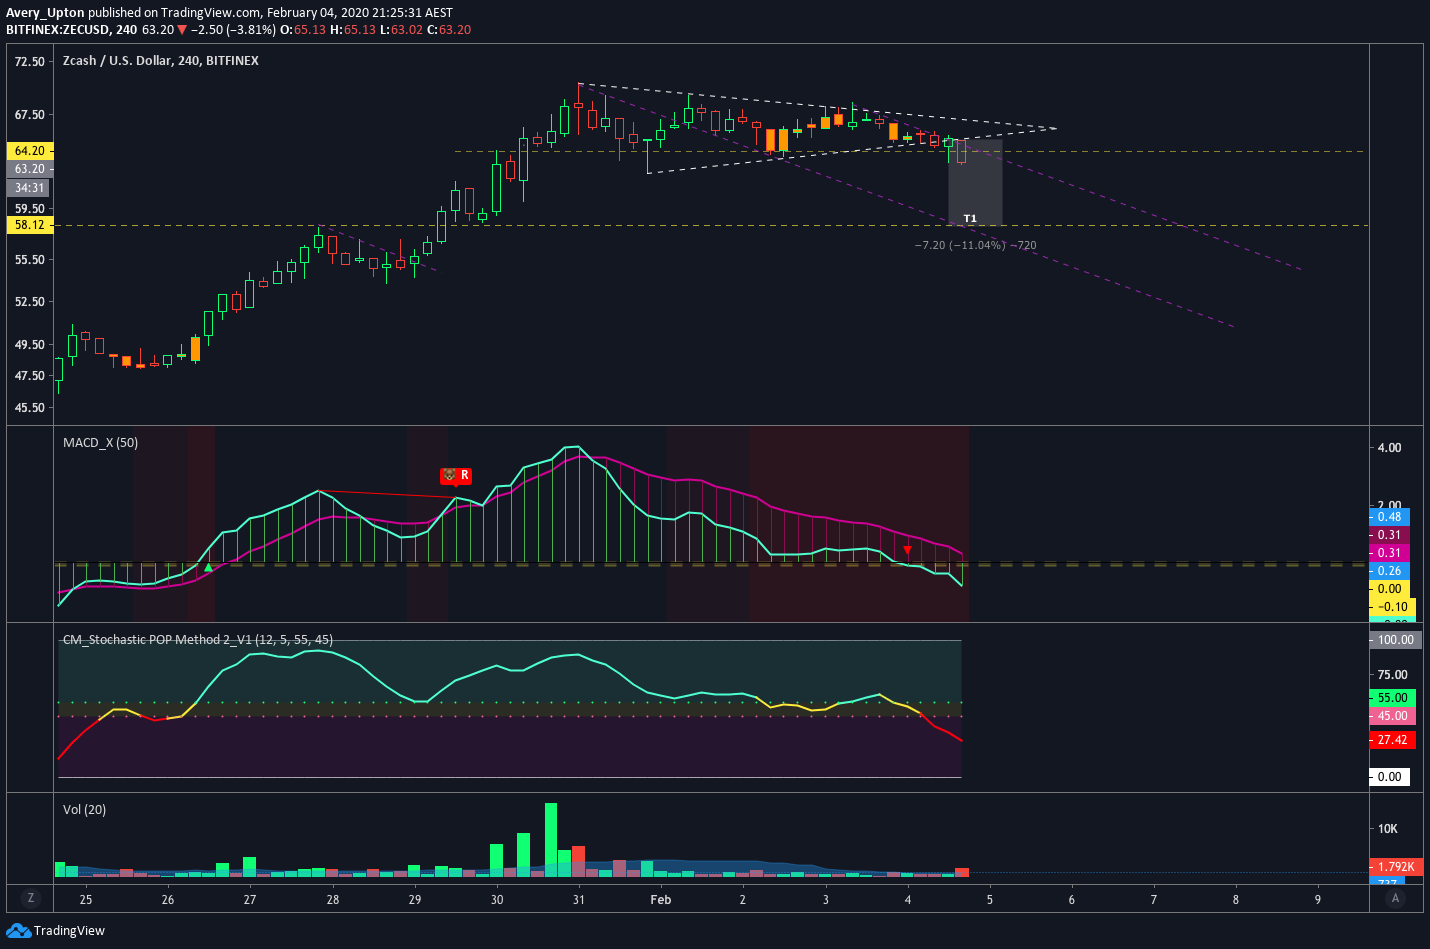Click the 1.792K volume value label
Viewport: 1430px width, 949px height.
coord(1396,867)
